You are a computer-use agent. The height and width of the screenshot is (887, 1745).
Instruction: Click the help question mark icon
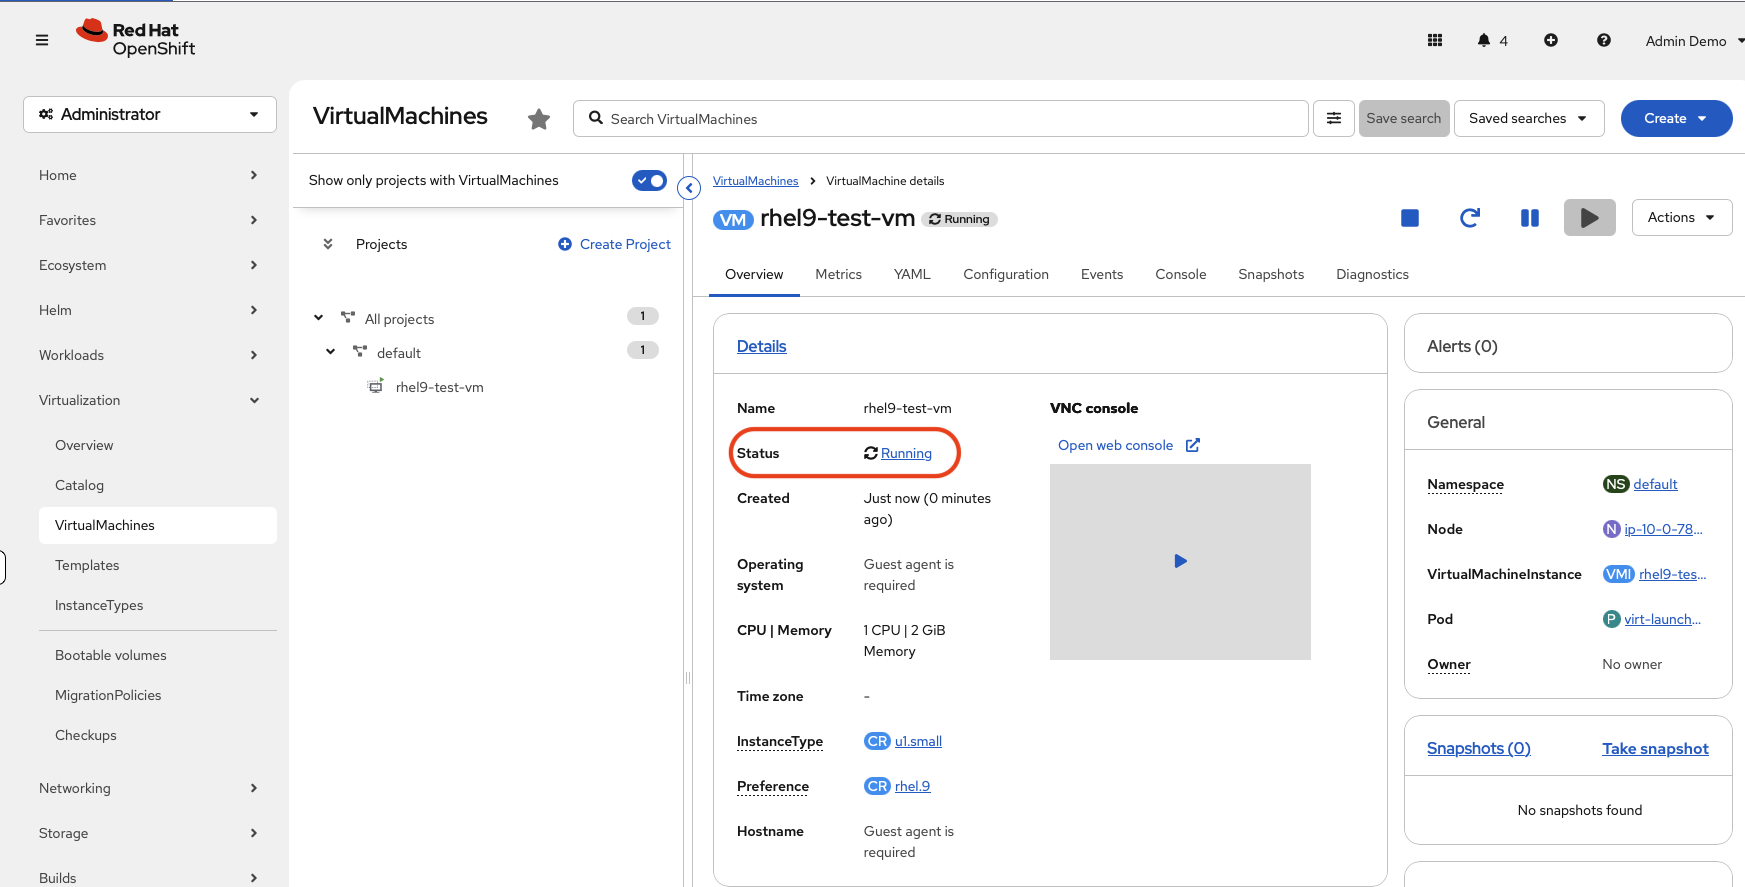(1604, 41)
